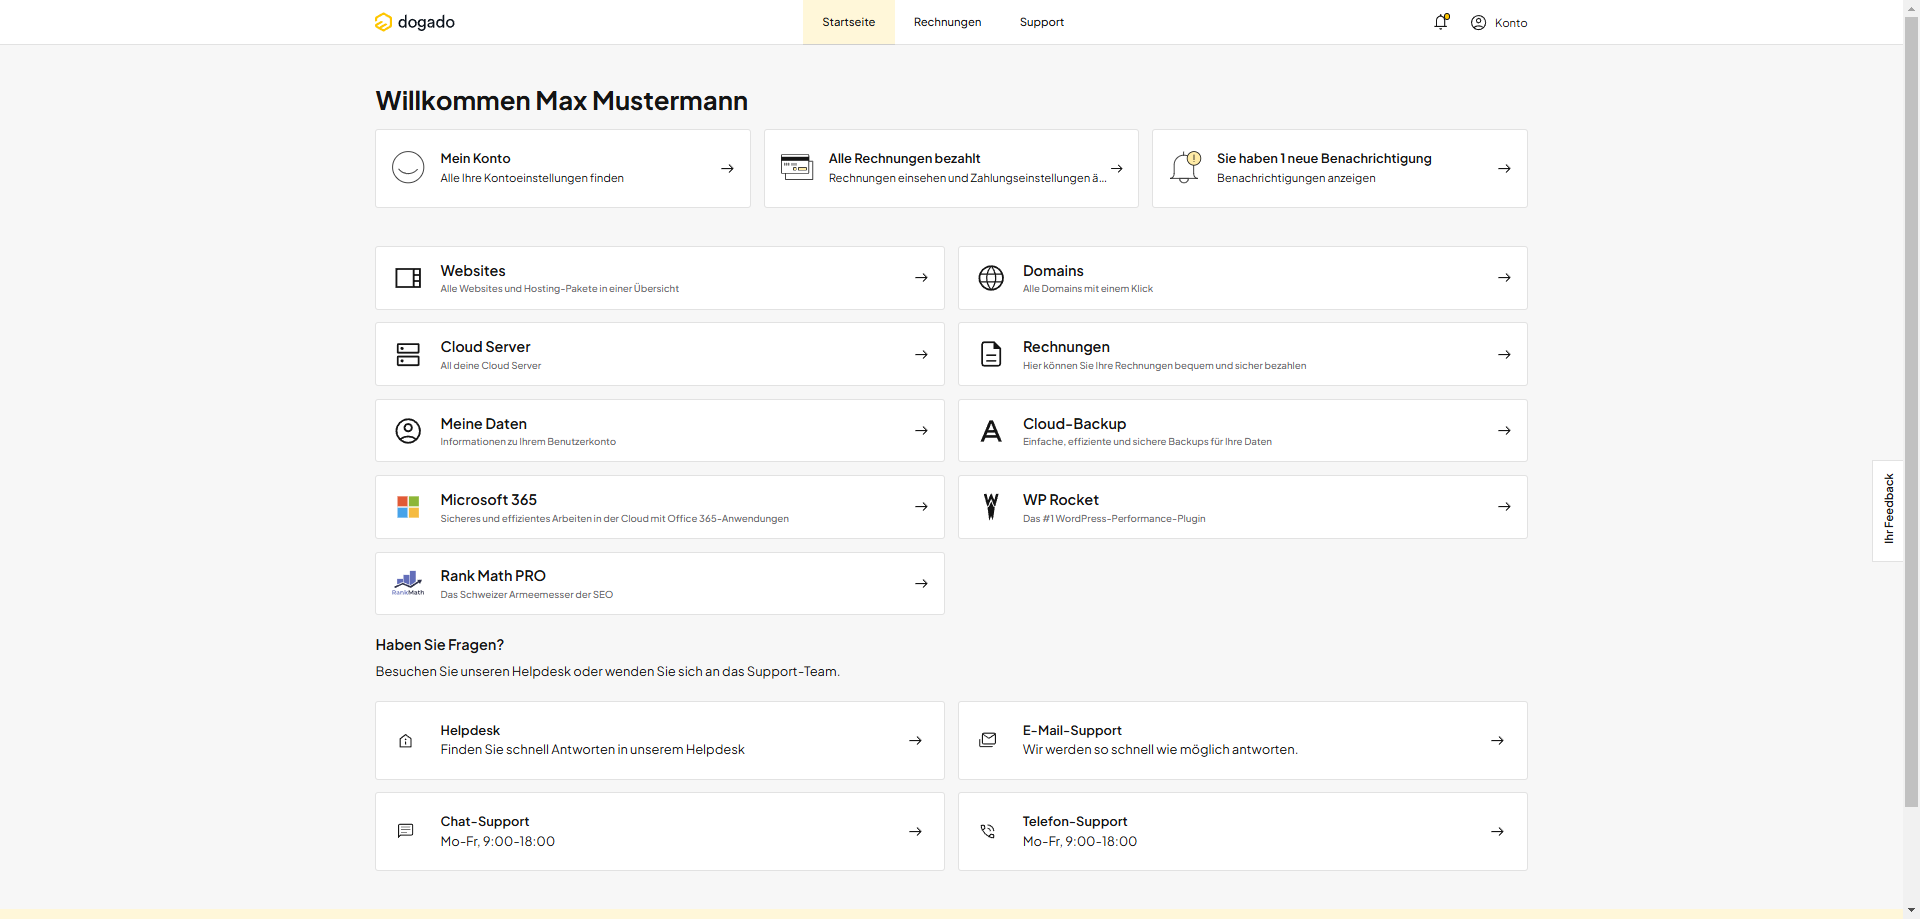Image resolution: width=1920 pixels, height=919 pixels.
Task: View Sie haben 1 neue Benachrichtigung
Action: click(1340, 168)
